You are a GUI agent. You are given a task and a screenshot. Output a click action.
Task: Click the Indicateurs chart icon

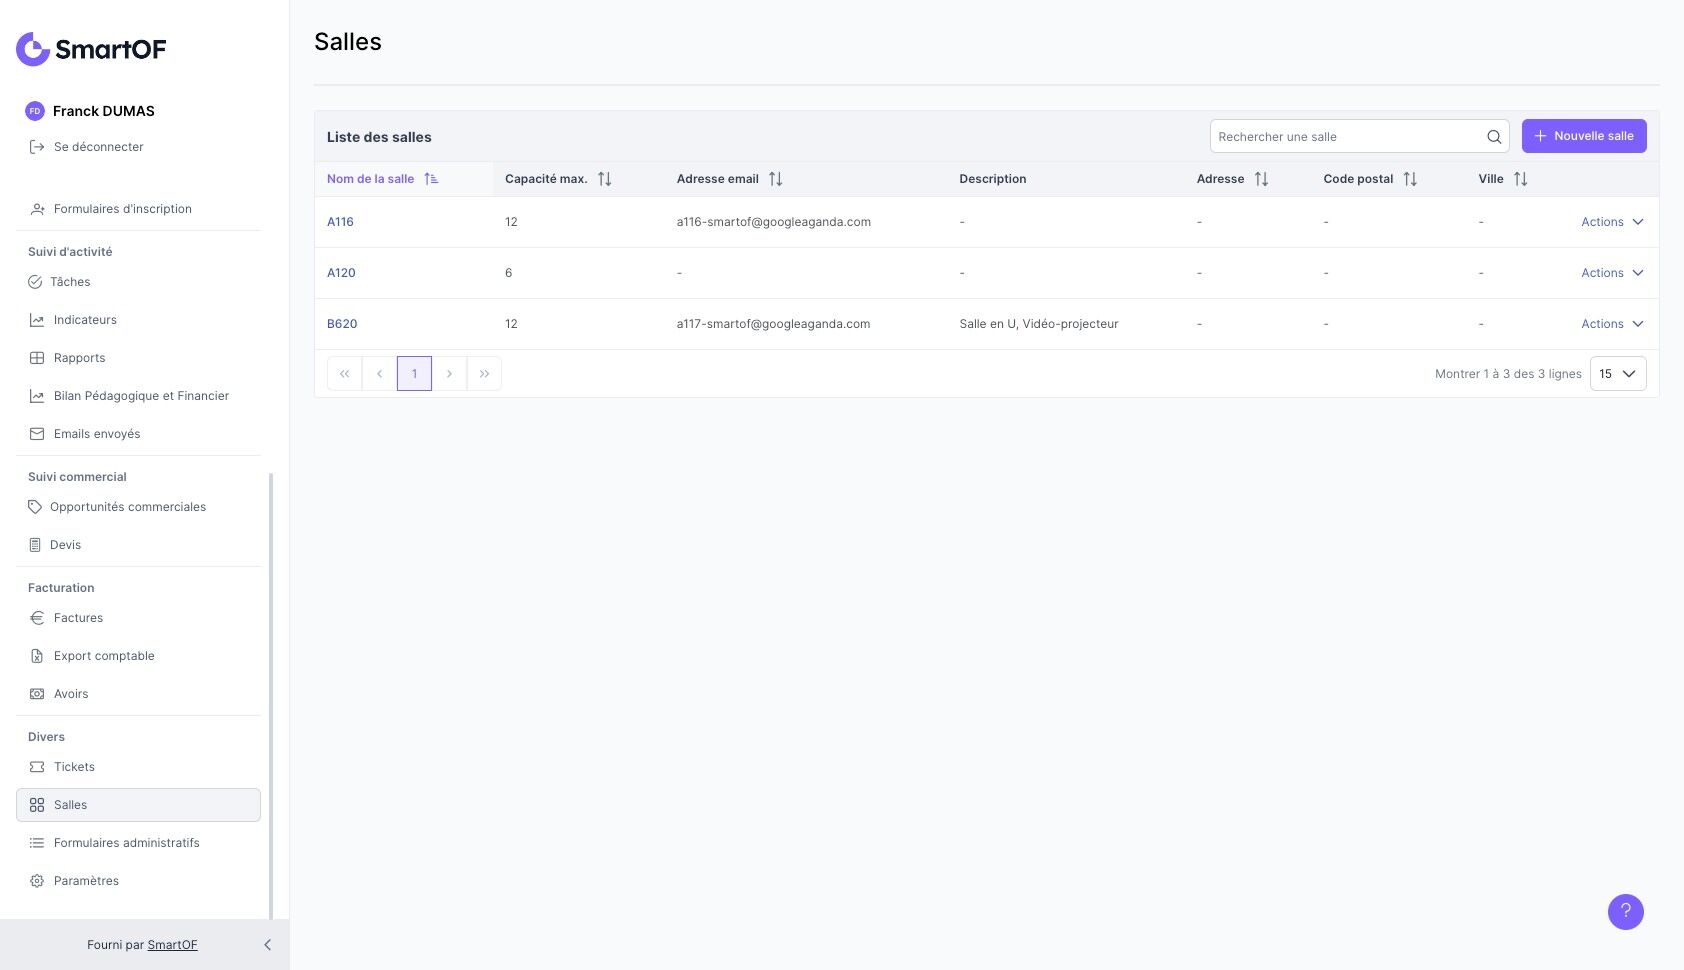(x=37, y=320)
